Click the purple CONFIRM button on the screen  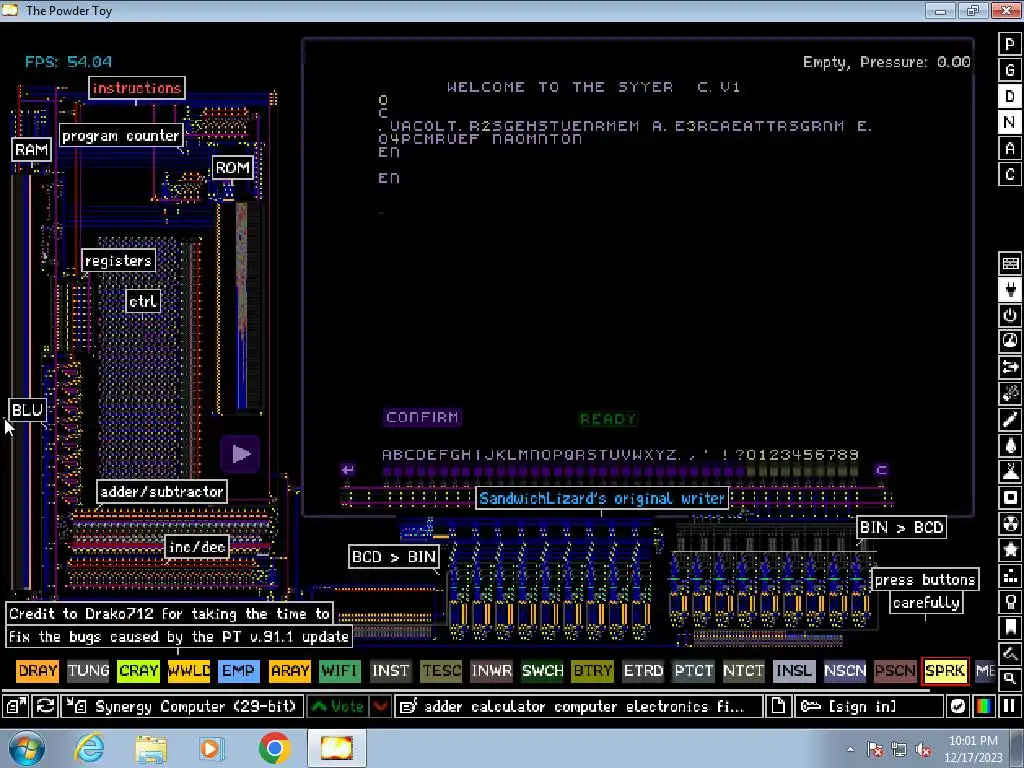[423, 417]
